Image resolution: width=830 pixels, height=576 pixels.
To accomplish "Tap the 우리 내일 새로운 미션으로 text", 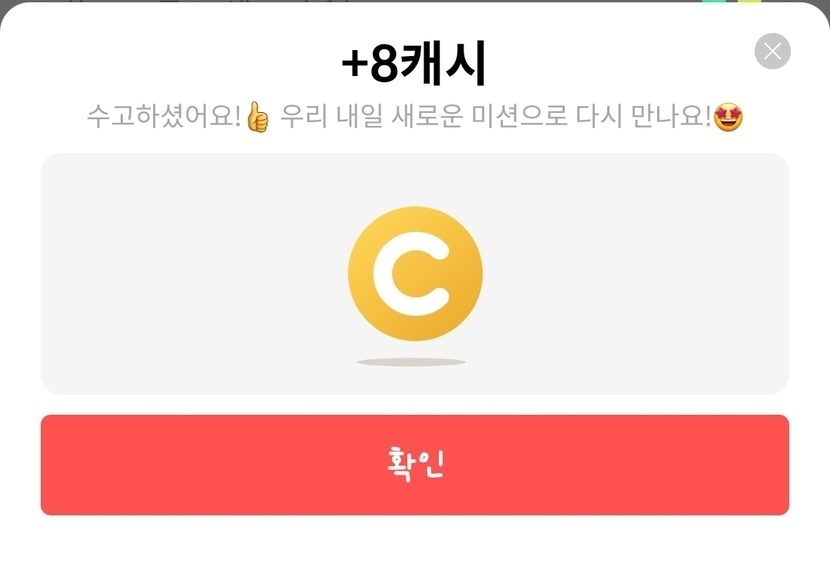I will pyautogui.click(x=424, y=116).
